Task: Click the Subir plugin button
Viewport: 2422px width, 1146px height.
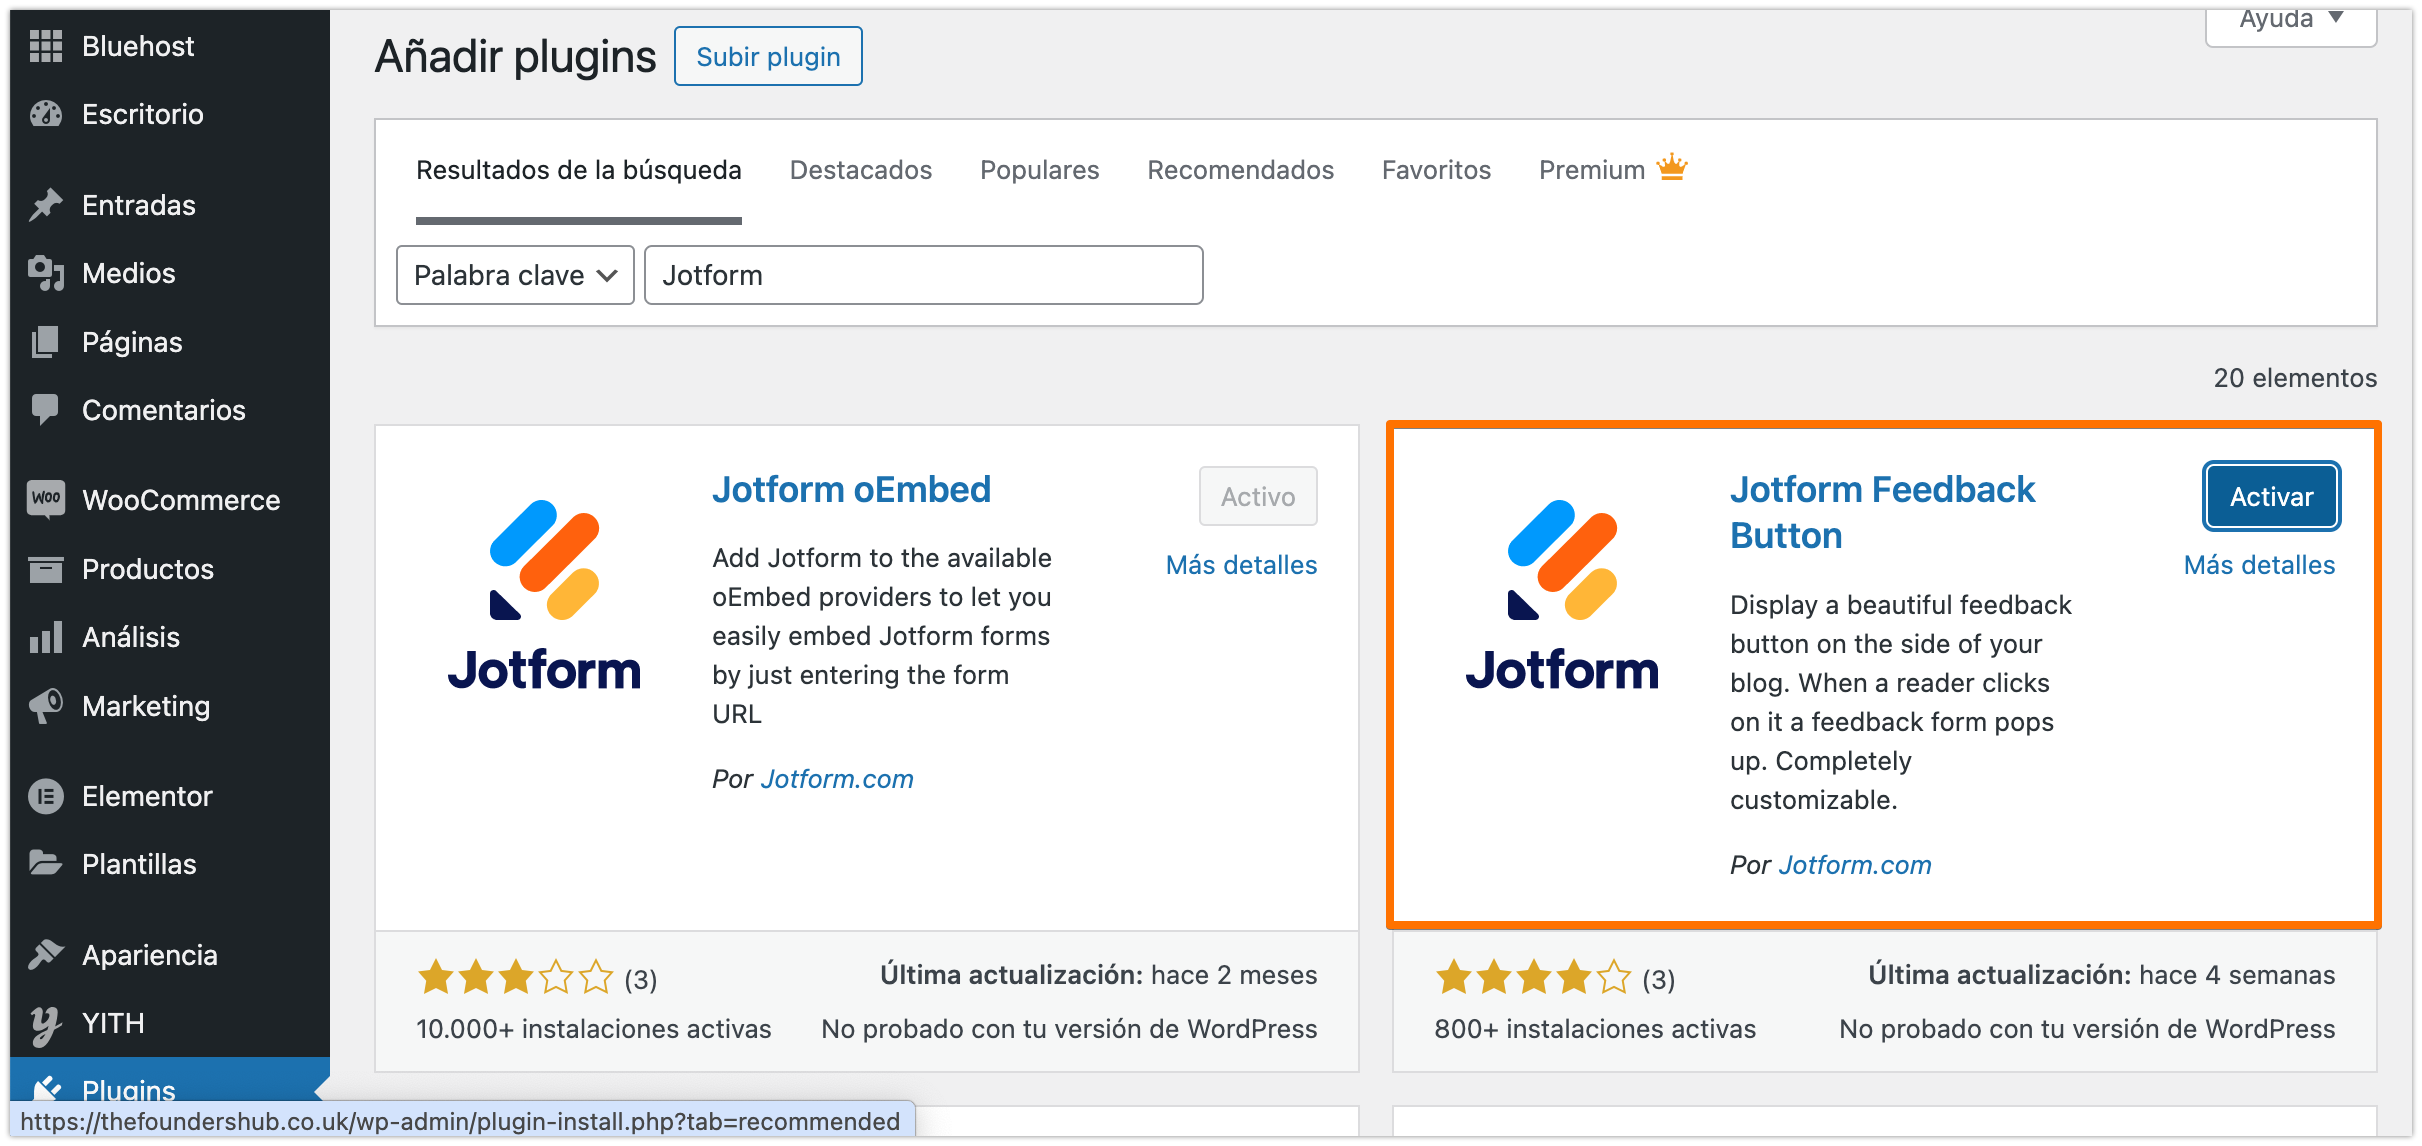Action: point(768,57)
